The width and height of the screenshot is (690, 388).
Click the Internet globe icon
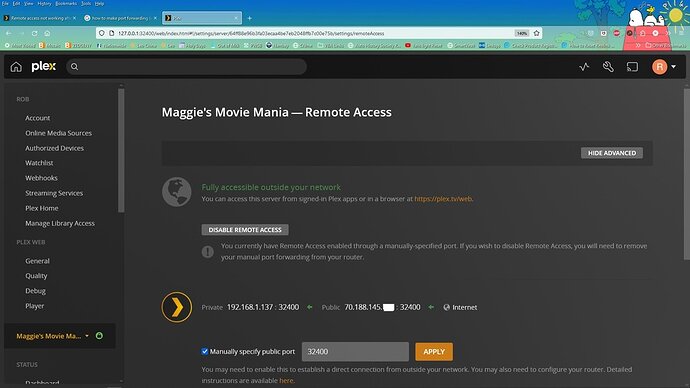[x=447, y=307]
